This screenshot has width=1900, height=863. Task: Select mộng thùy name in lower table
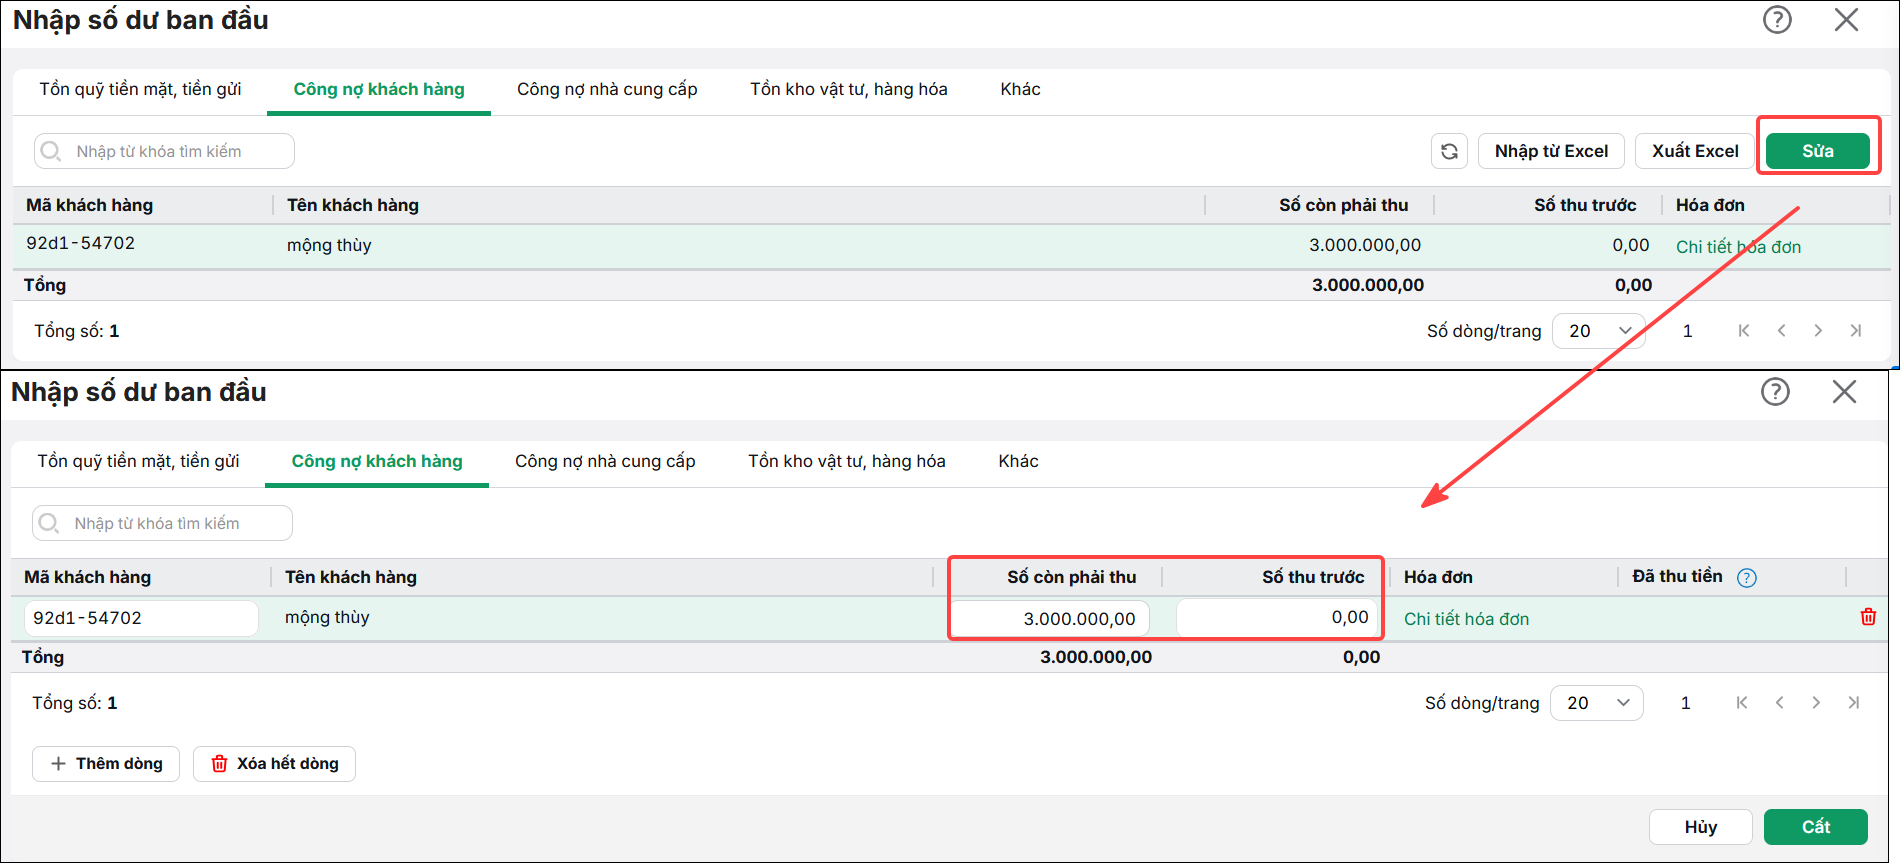point(327,617)
